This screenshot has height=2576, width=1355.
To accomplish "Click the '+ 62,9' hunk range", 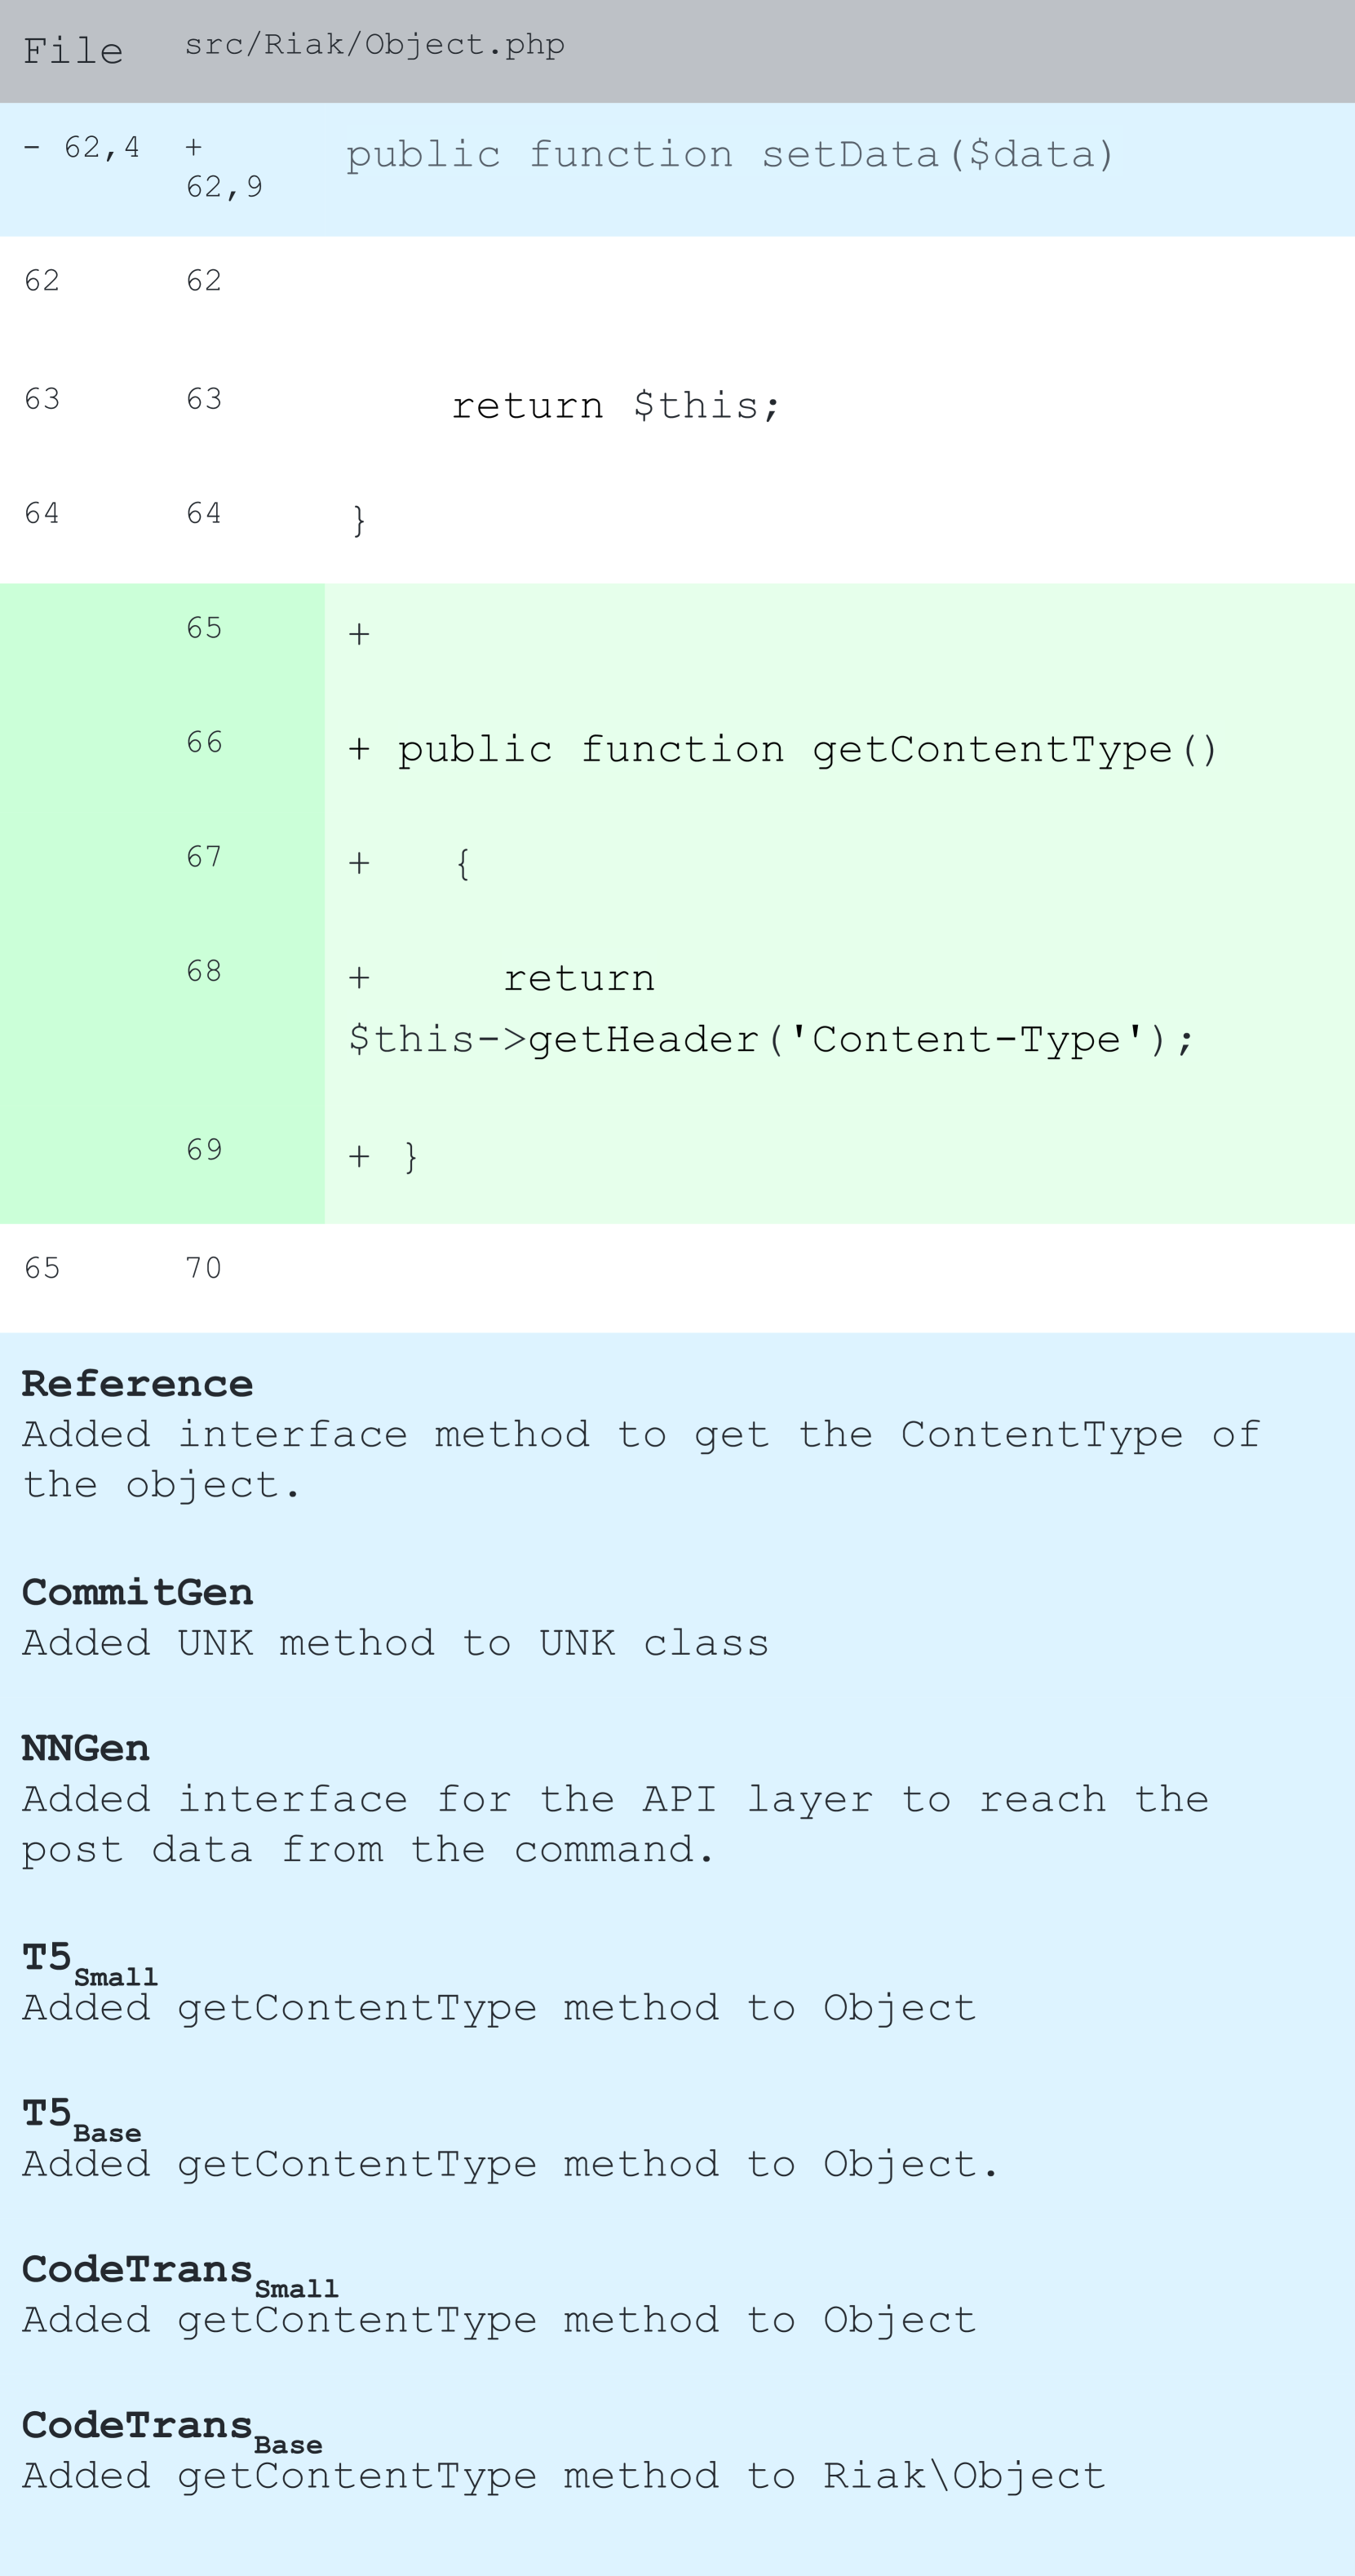I will (224, 168).
